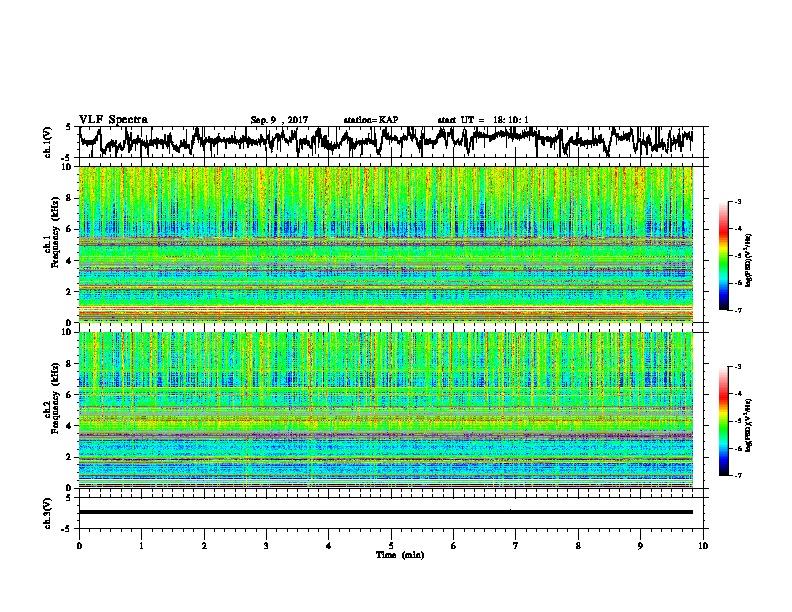Viewport: 792px width, 612px height.
Task: Click the time axis tick label "10"
Action: point(703,546)
